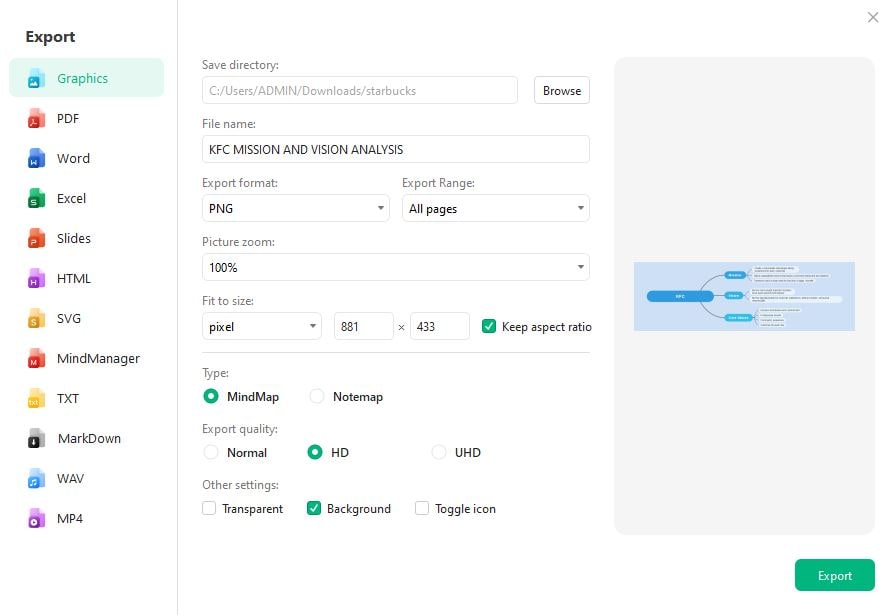Click the width field showing 881
This screenshot has width=895, height=615.
point(364,326)
